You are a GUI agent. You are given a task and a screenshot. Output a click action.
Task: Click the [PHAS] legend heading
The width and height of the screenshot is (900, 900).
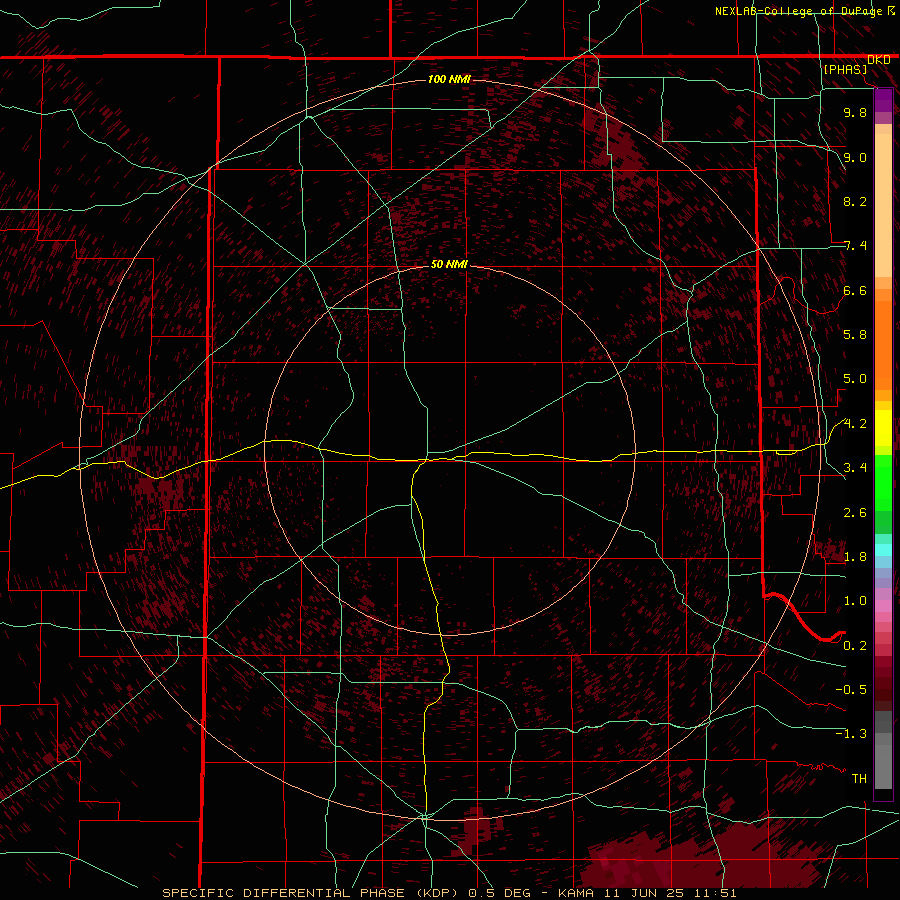tap(845, 69)
